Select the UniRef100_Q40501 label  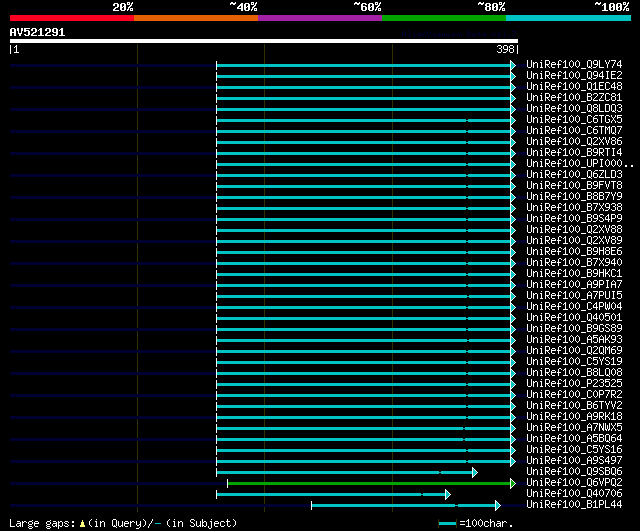pos(574,318)
